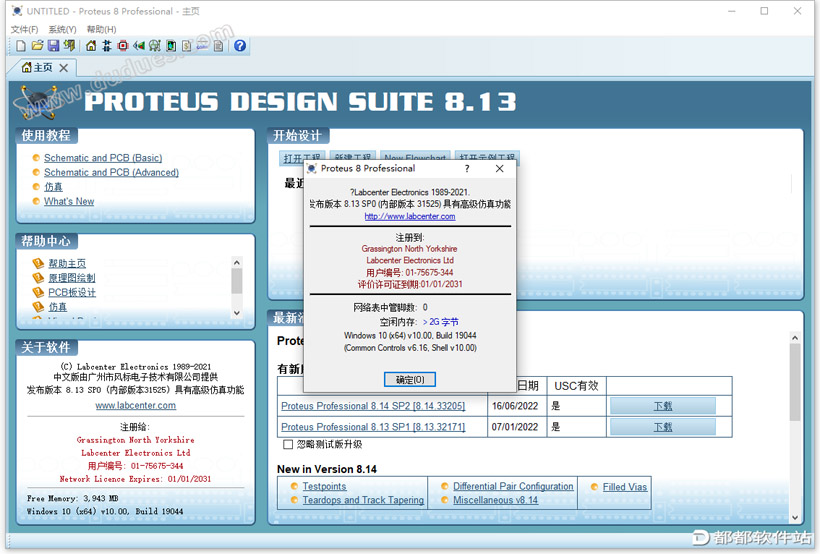Viewport: 820px width, 554px height.
Task: Click the '> 2G 字节' free memory value
Action: pyautogui.click(x=440, y=322)
